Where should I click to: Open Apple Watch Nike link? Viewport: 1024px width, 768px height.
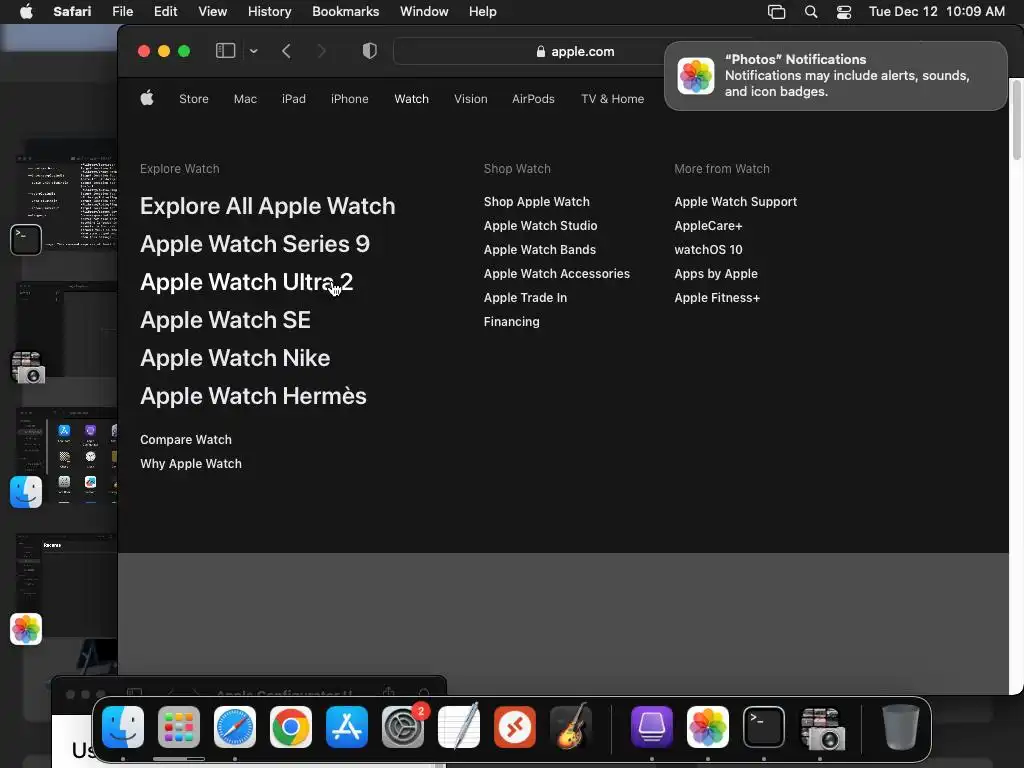coord(235,358)
